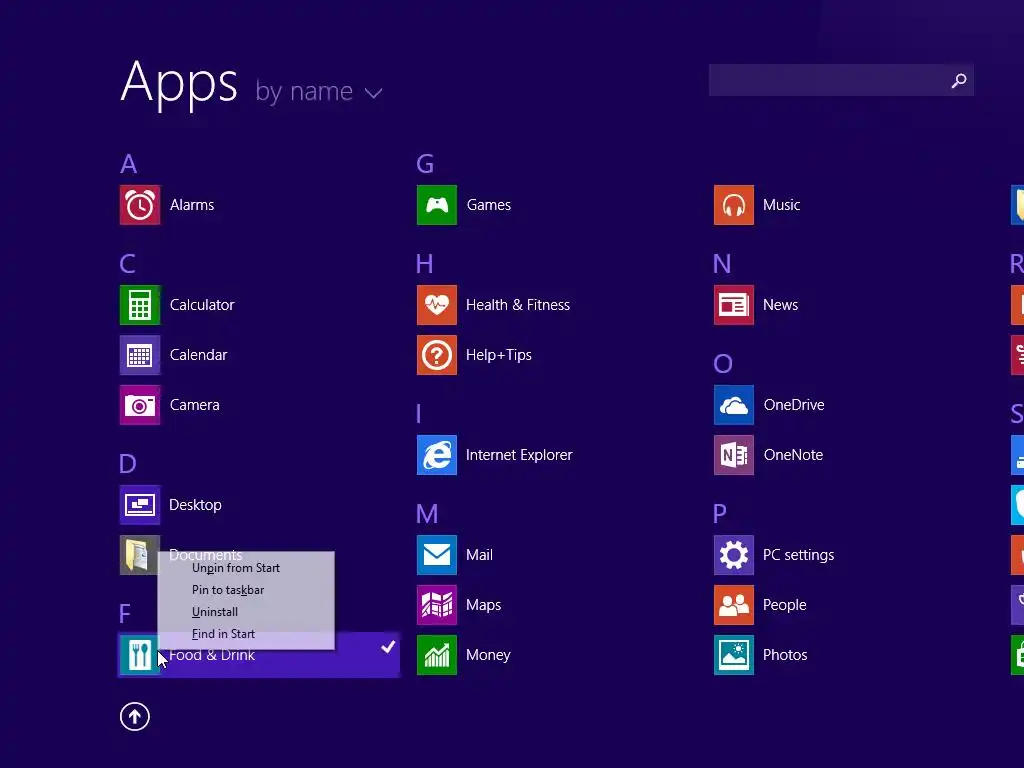The image size is (1024, 768).
Task: Click the letter P group header
Action: point(720,514)
